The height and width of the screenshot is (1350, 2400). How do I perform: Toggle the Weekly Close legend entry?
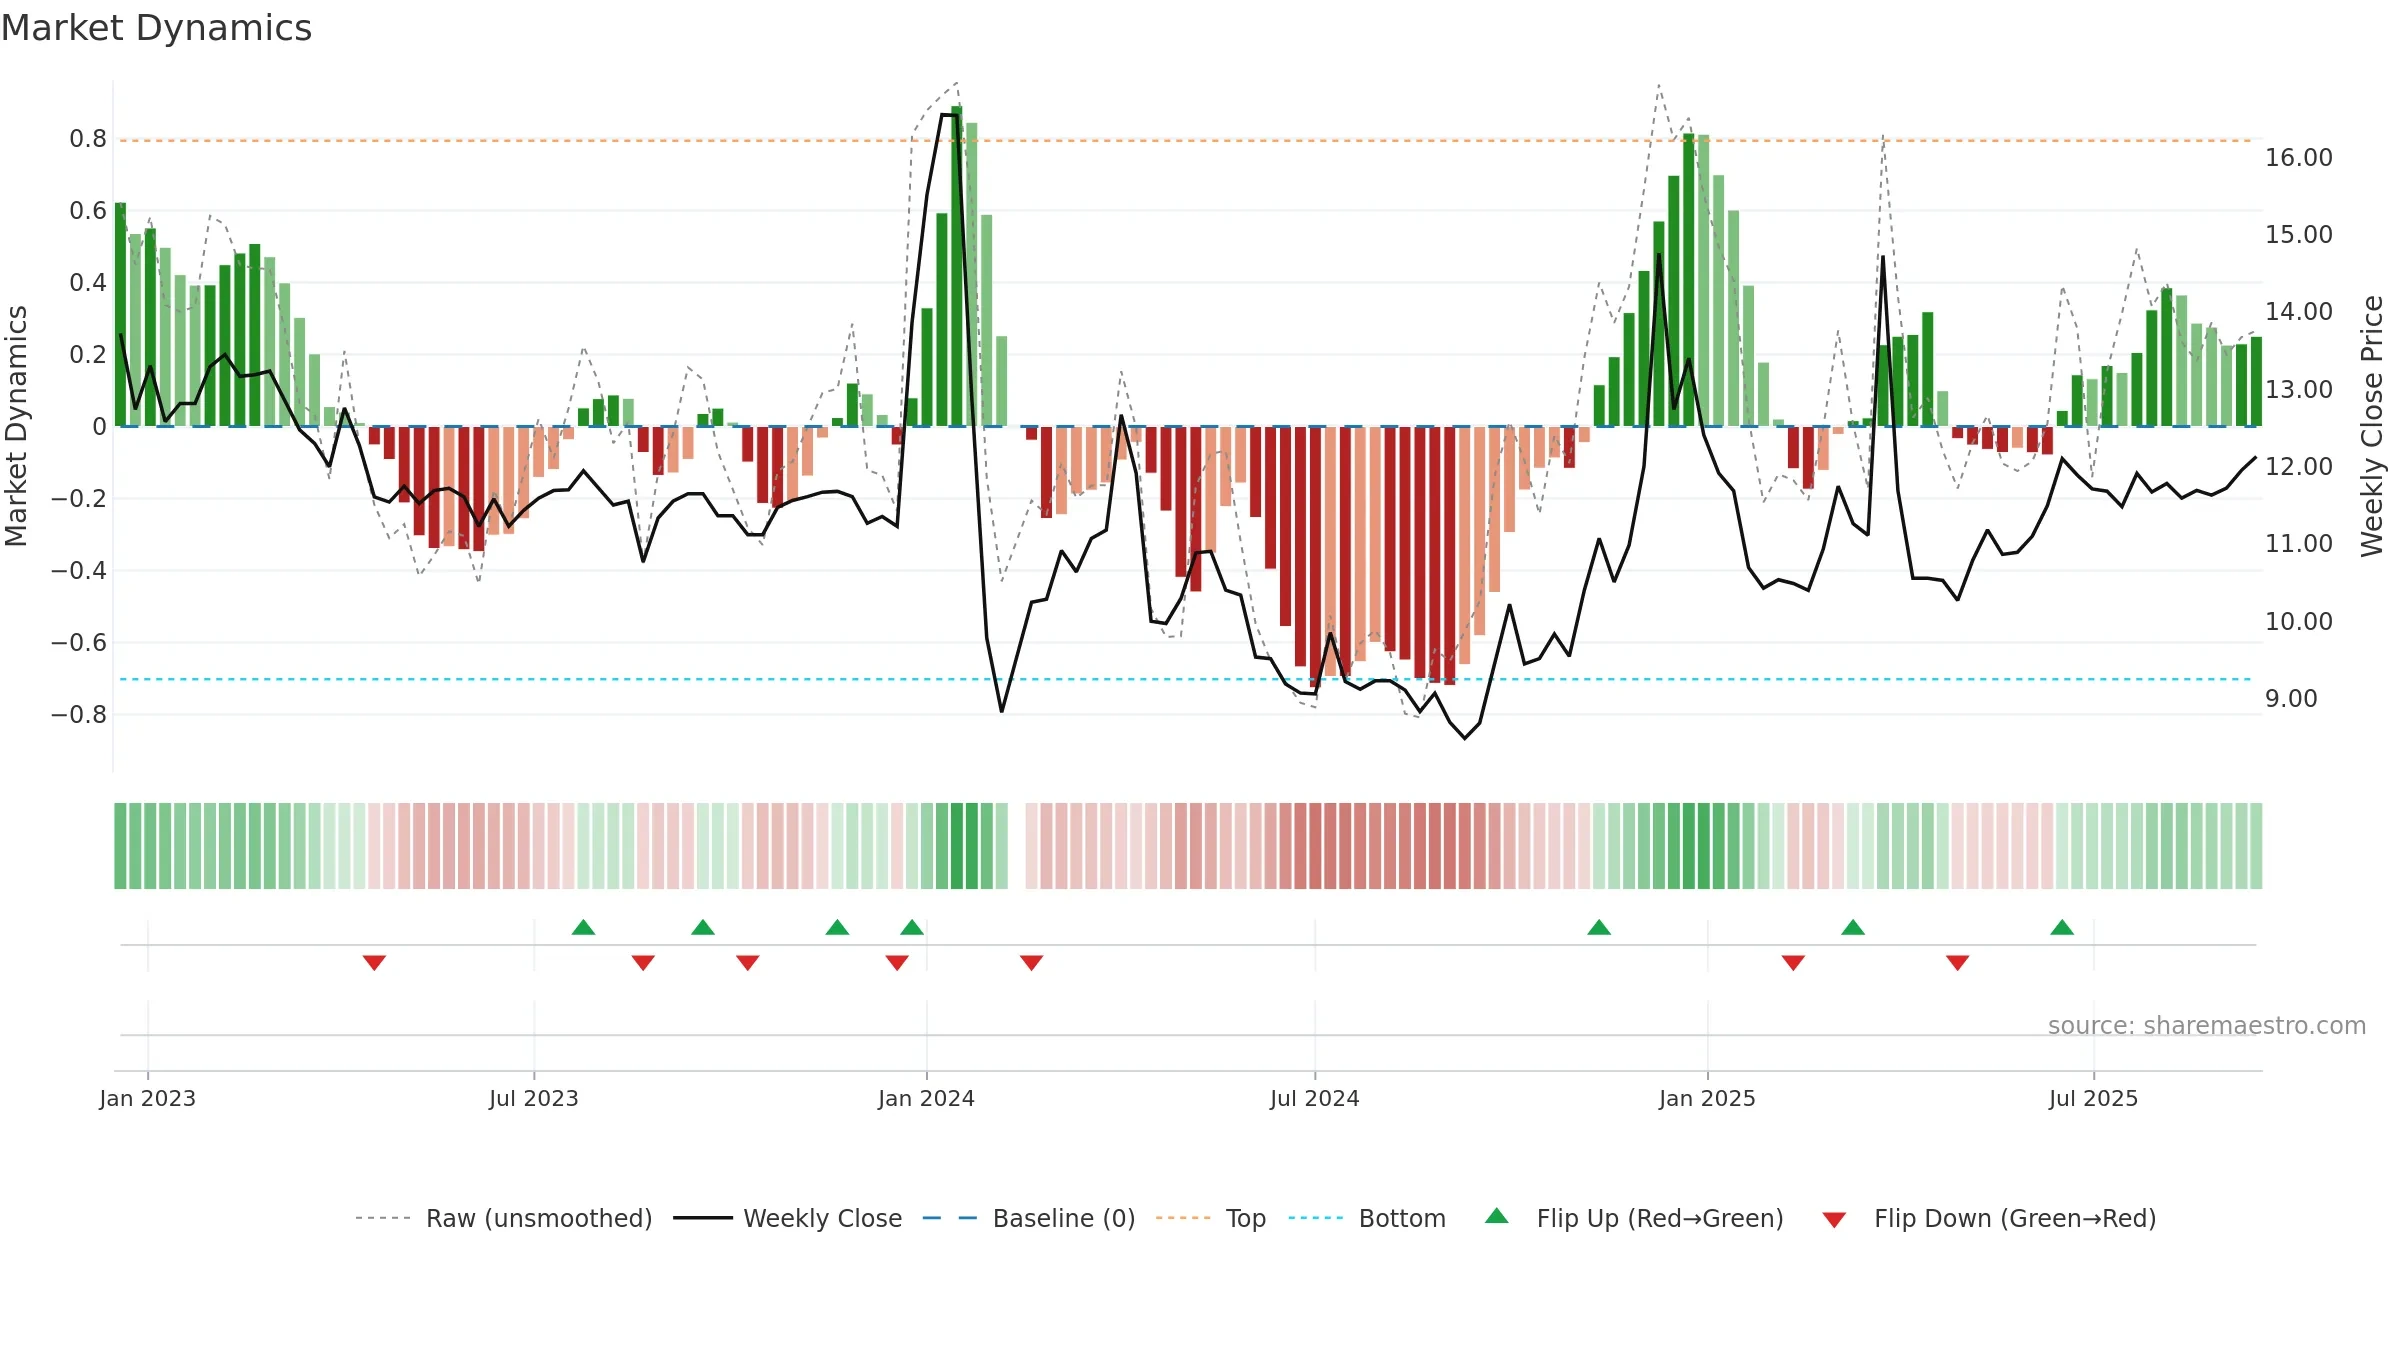(x=787, y=1218)
